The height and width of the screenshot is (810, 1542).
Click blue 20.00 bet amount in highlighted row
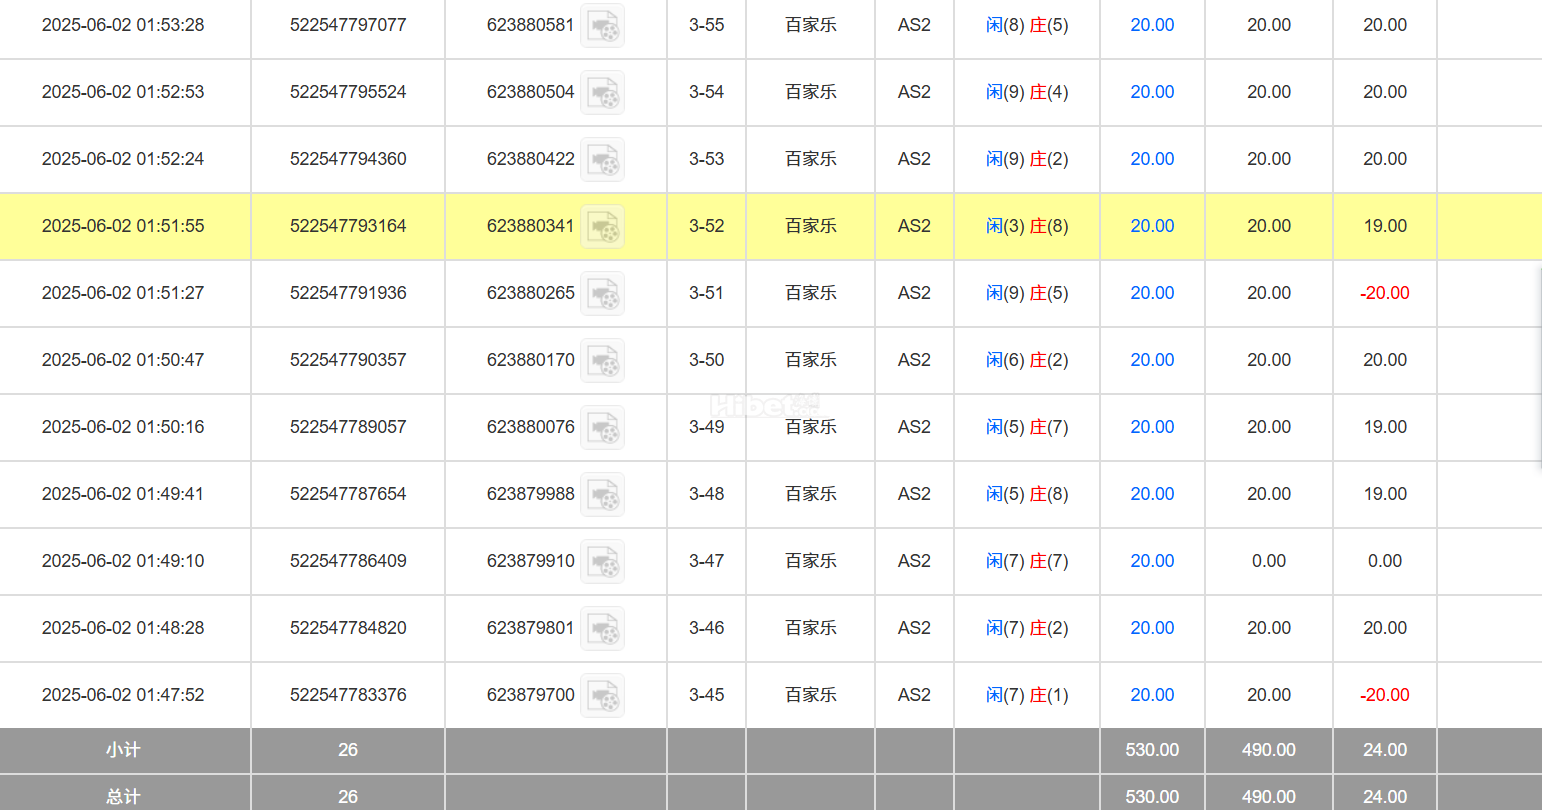(1152, 226)
